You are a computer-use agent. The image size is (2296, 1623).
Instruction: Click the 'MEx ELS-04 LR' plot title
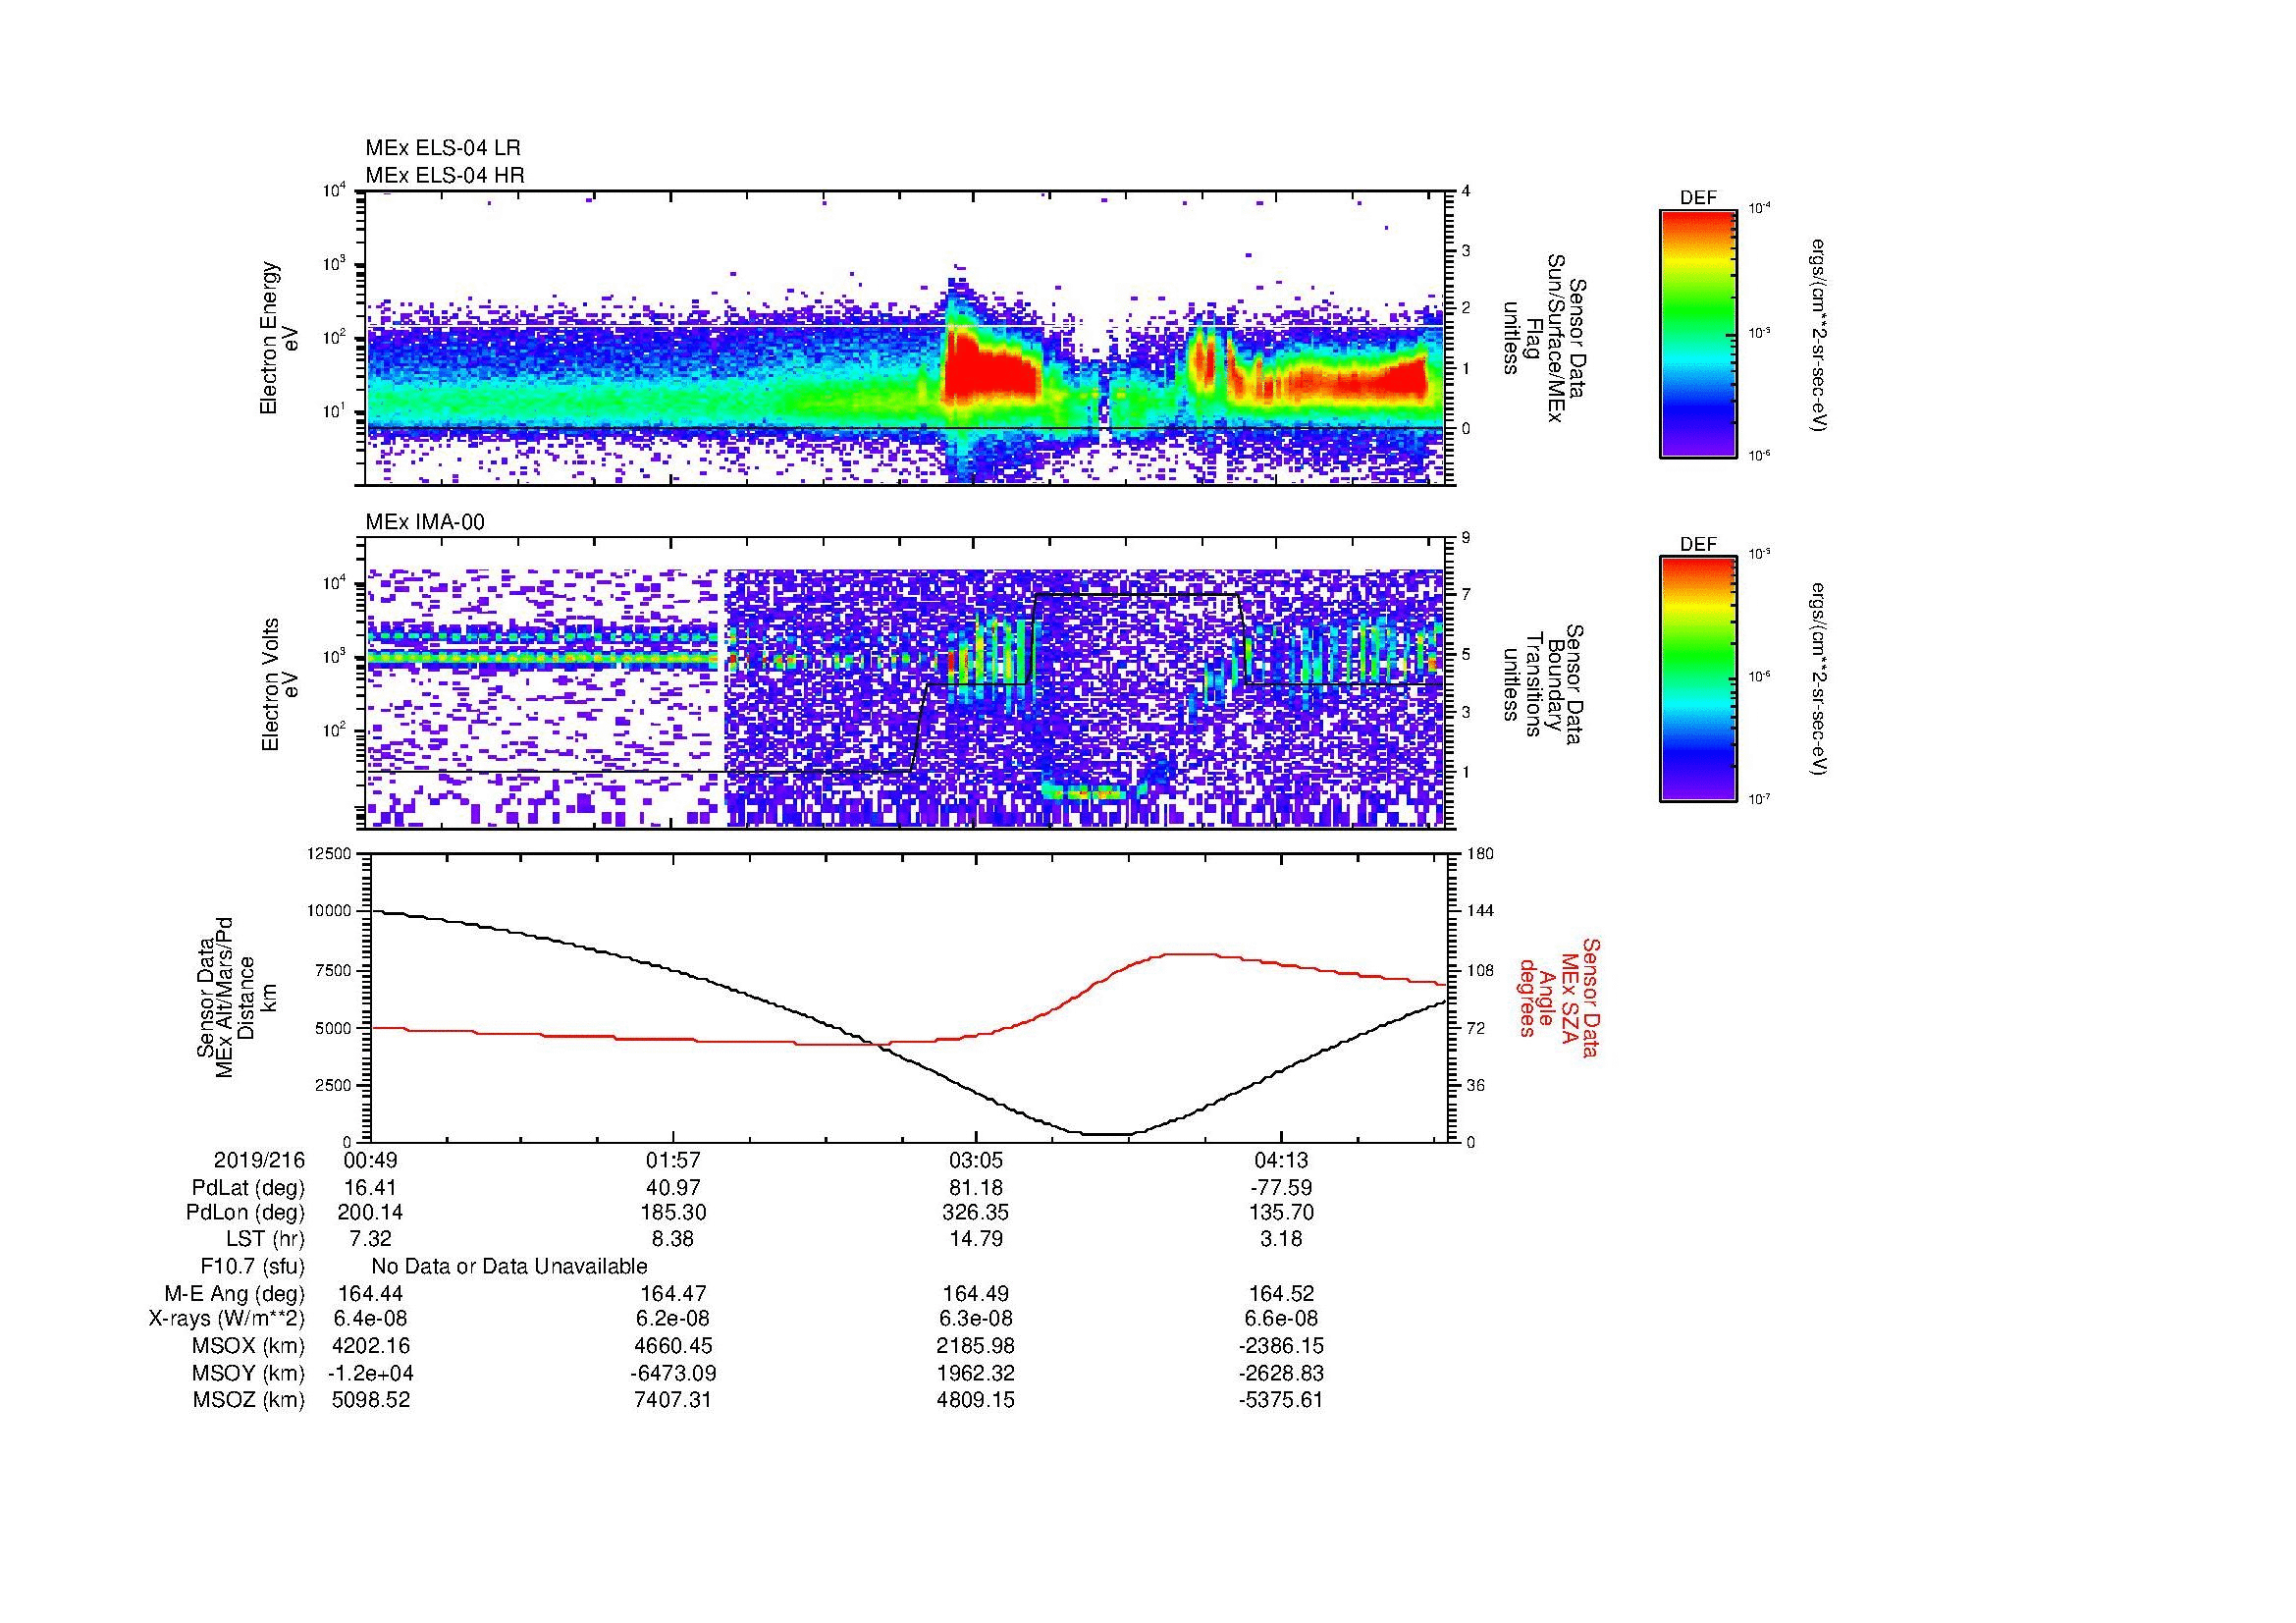[x=443, y=148]
